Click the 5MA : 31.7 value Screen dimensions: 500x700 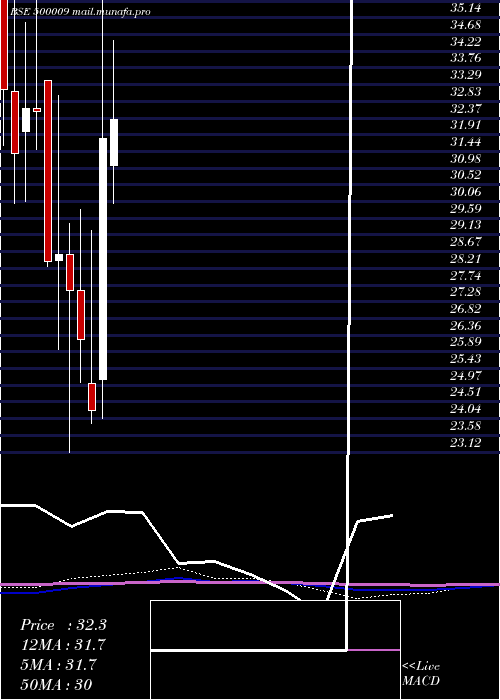(x=58, y=665)
